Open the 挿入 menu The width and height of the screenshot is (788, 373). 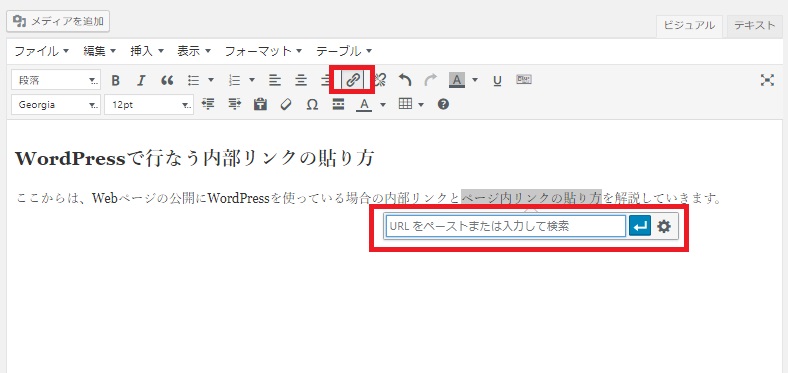click(x=147, y=51)
